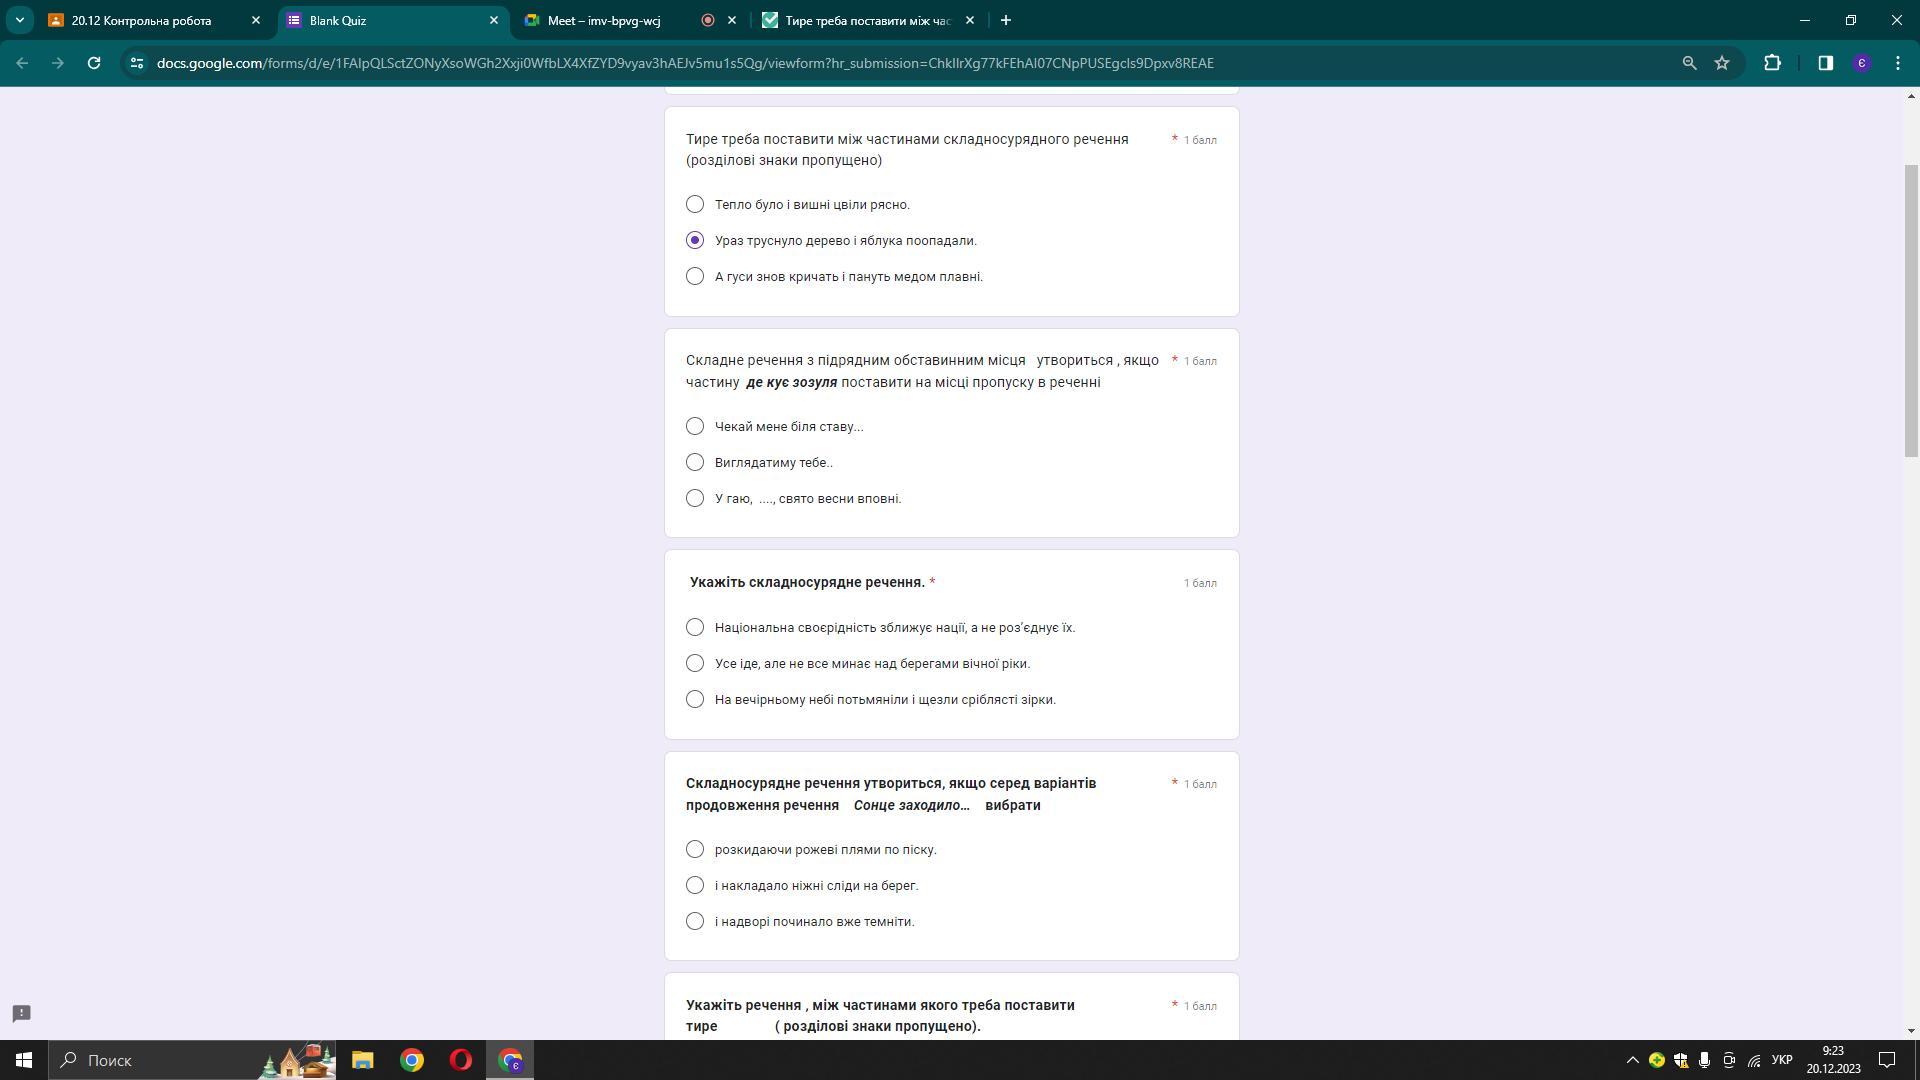The height and width of the screenshot is (1080, 1920).
Task: Bookmark this page with star icon
Action: coord(1722,63)
